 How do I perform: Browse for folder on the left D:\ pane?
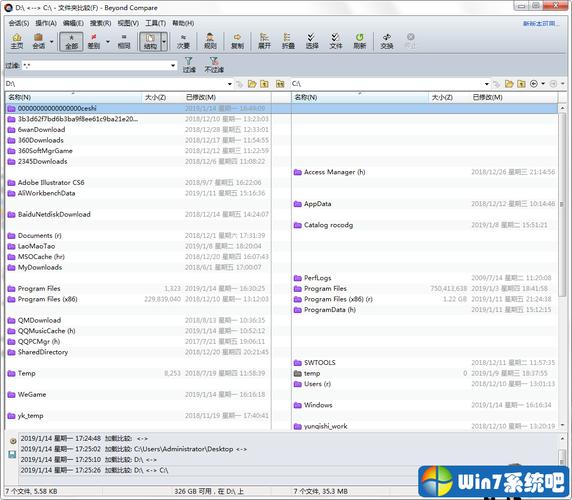coord(252,84)
